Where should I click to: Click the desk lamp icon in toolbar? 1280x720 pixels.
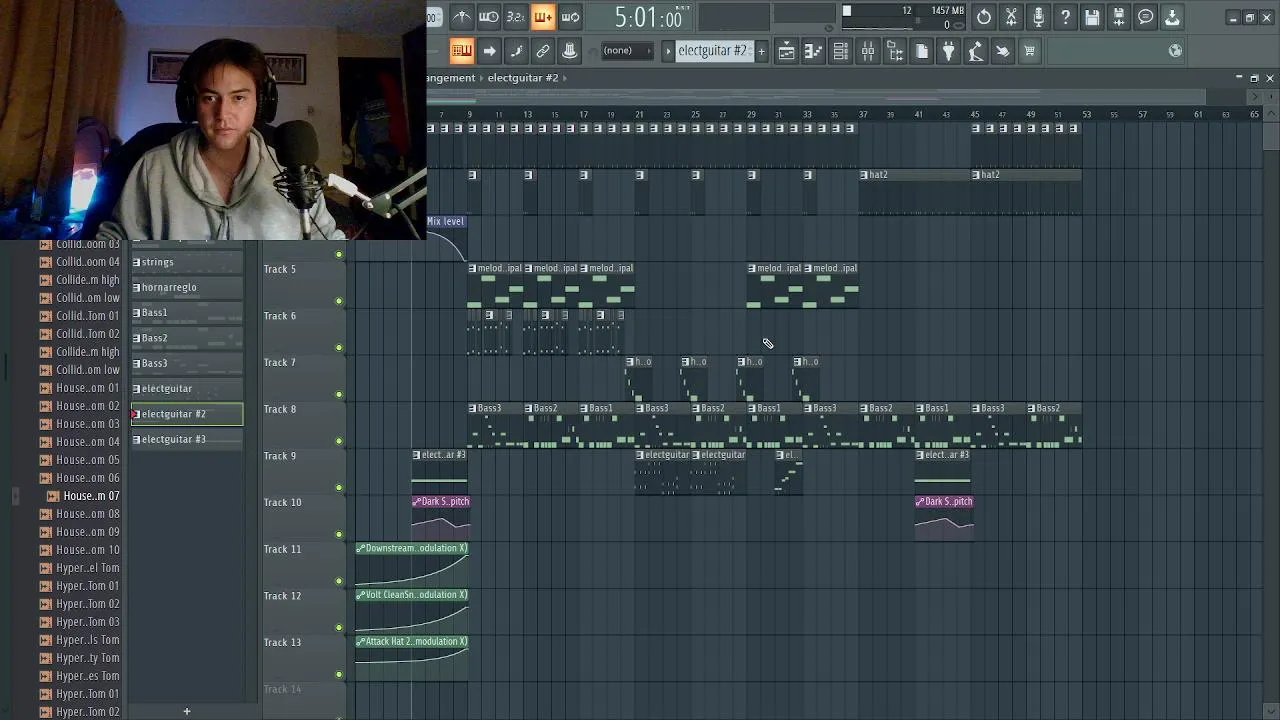[x=975, y=51]
